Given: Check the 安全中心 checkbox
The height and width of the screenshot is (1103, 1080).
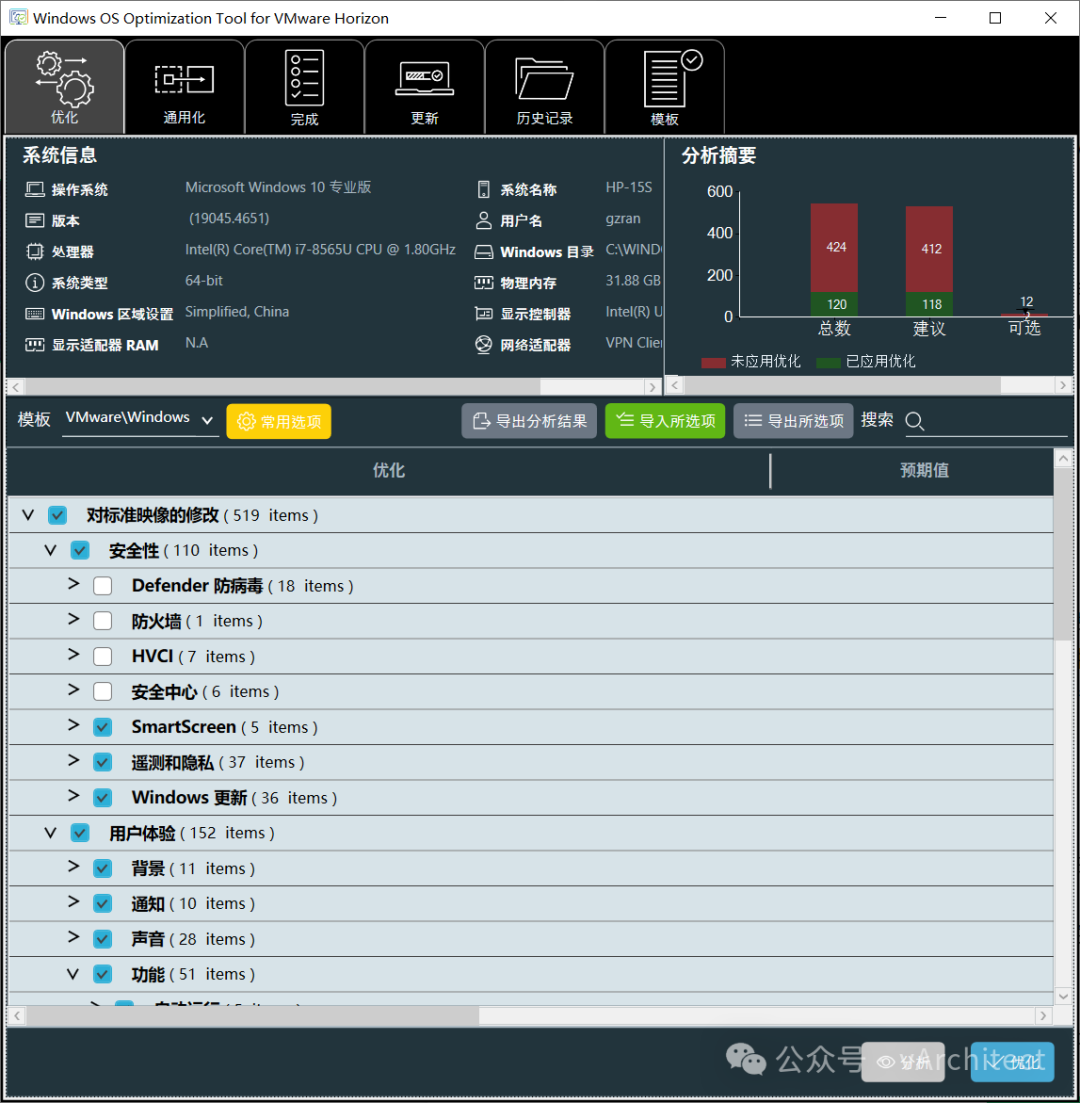Looking at the screenshot, I should coord(103,691).
